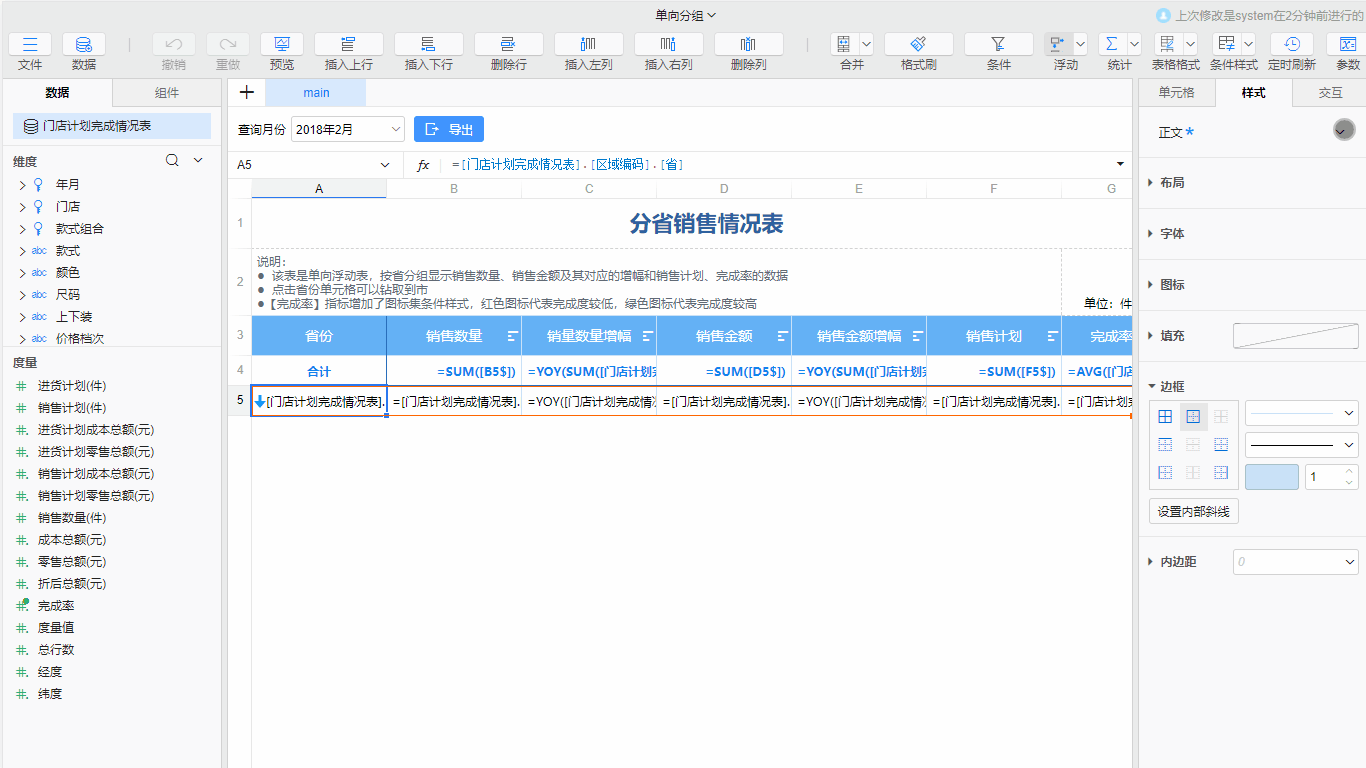This screenshot has height=768, width=1366.
Task: Open the 条件 filter condition tool
Action: click(998, 44)
